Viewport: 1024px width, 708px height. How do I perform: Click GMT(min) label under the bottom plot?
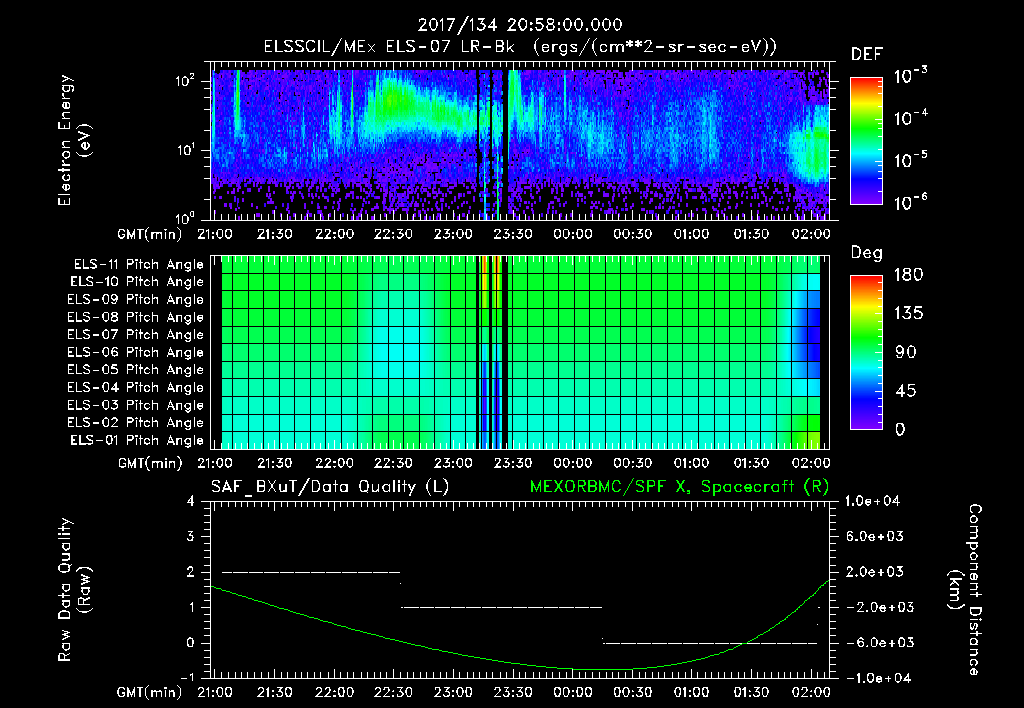(150, 692)
